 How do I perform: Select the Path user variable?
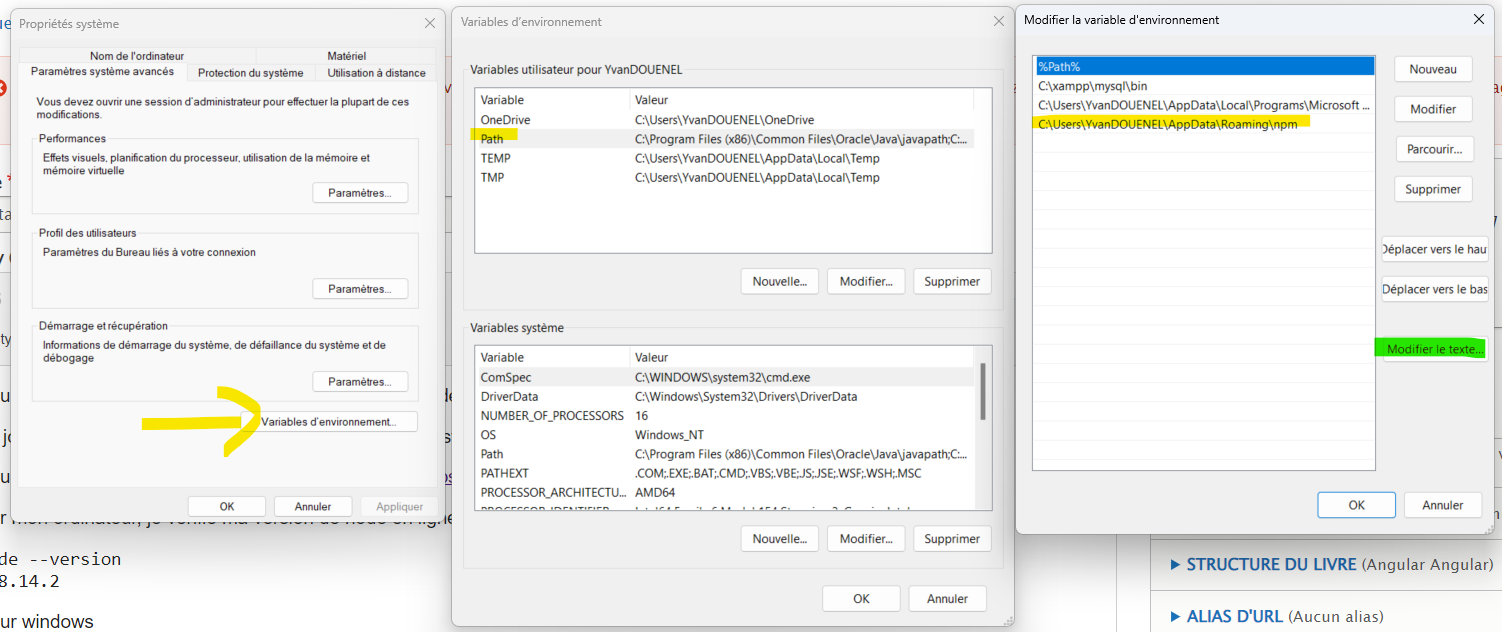[550, 138]
